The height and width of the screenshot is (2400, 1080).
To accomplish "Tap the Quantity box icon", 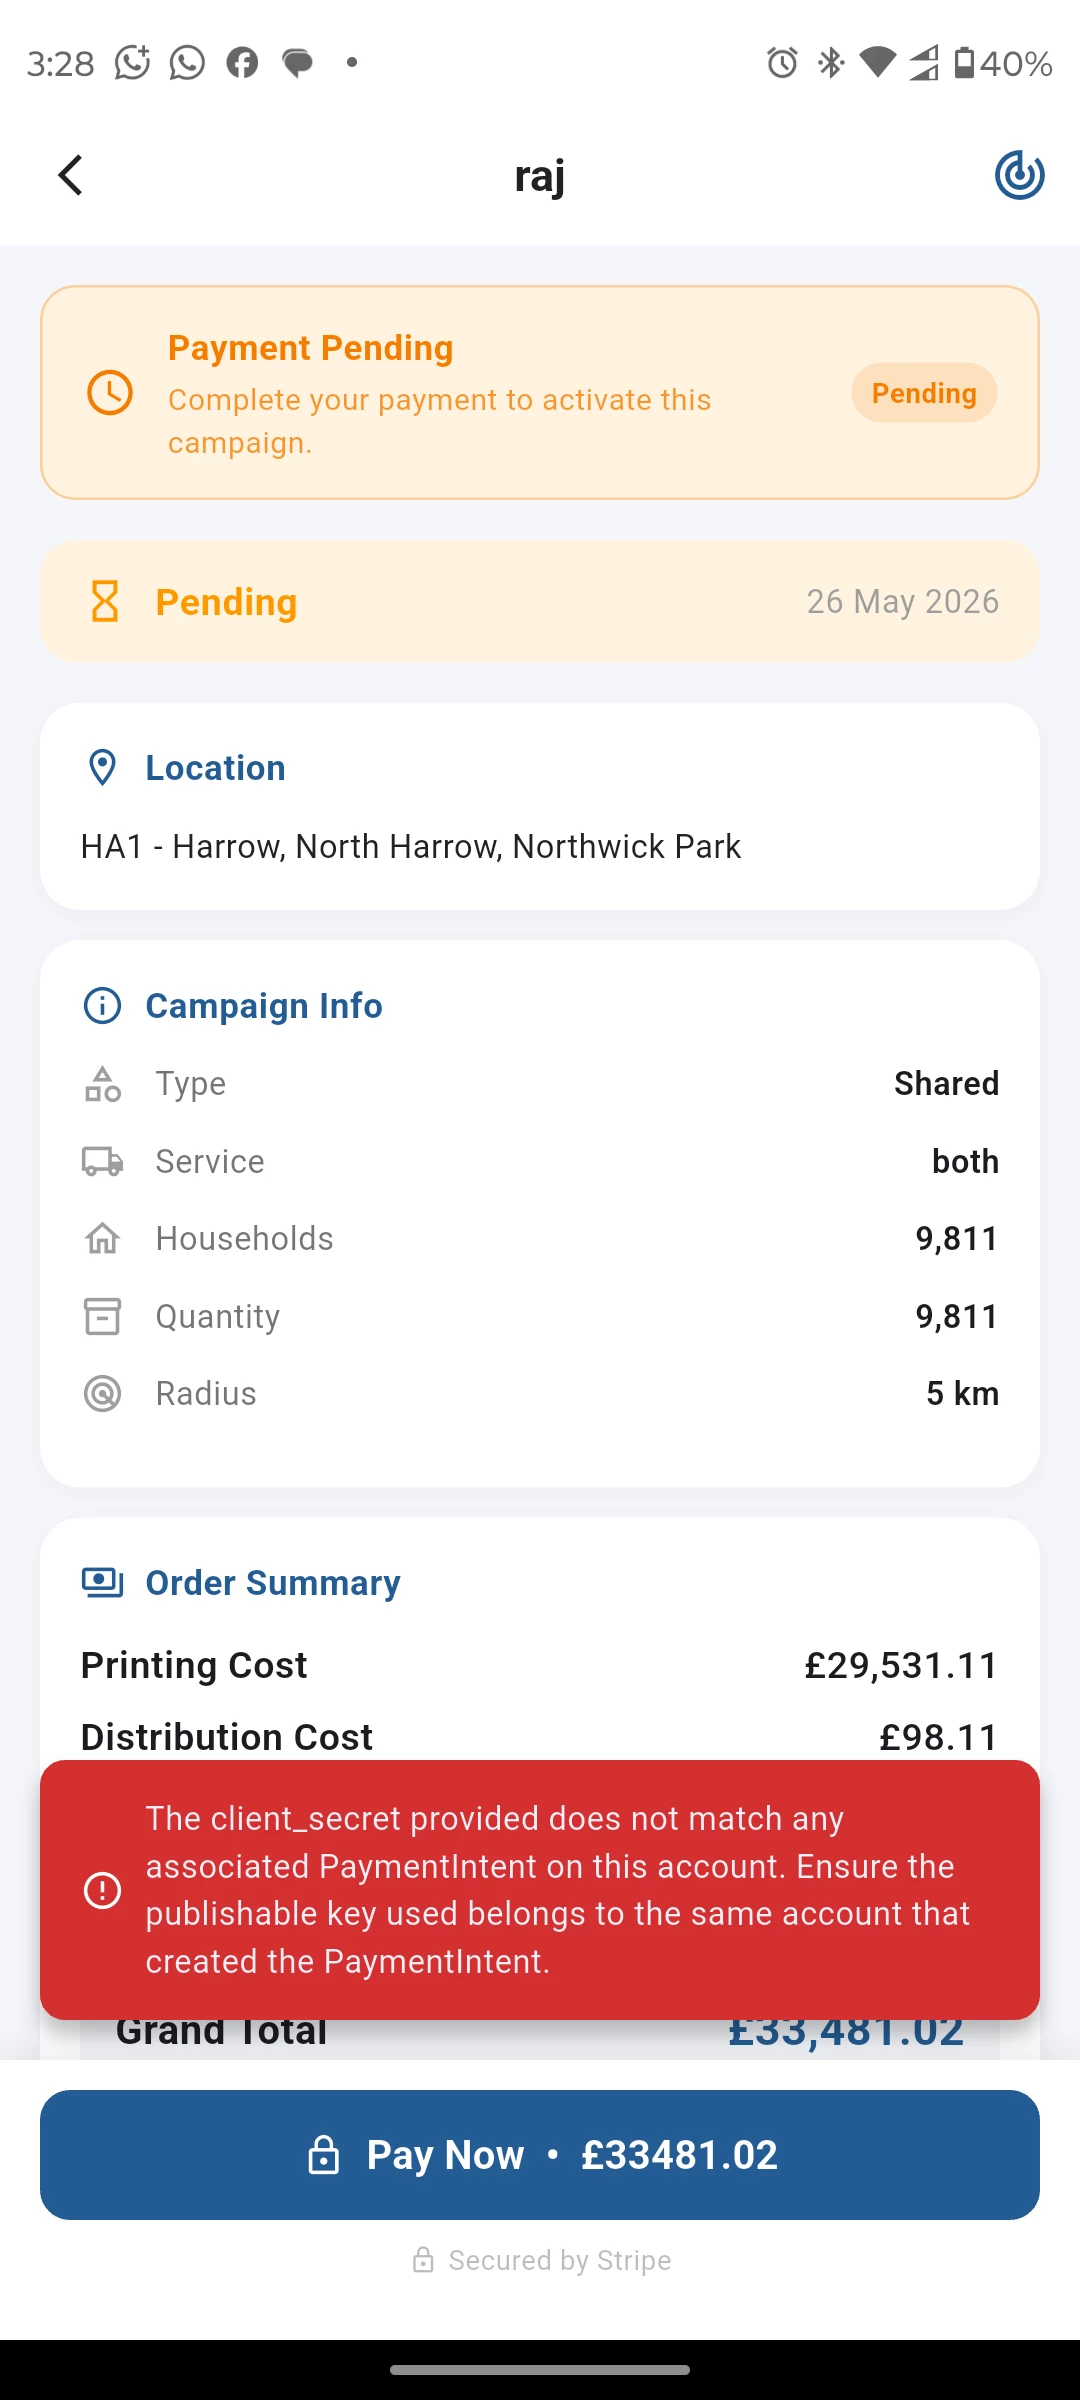I will pyautogui.click(x=102, y=1317).
